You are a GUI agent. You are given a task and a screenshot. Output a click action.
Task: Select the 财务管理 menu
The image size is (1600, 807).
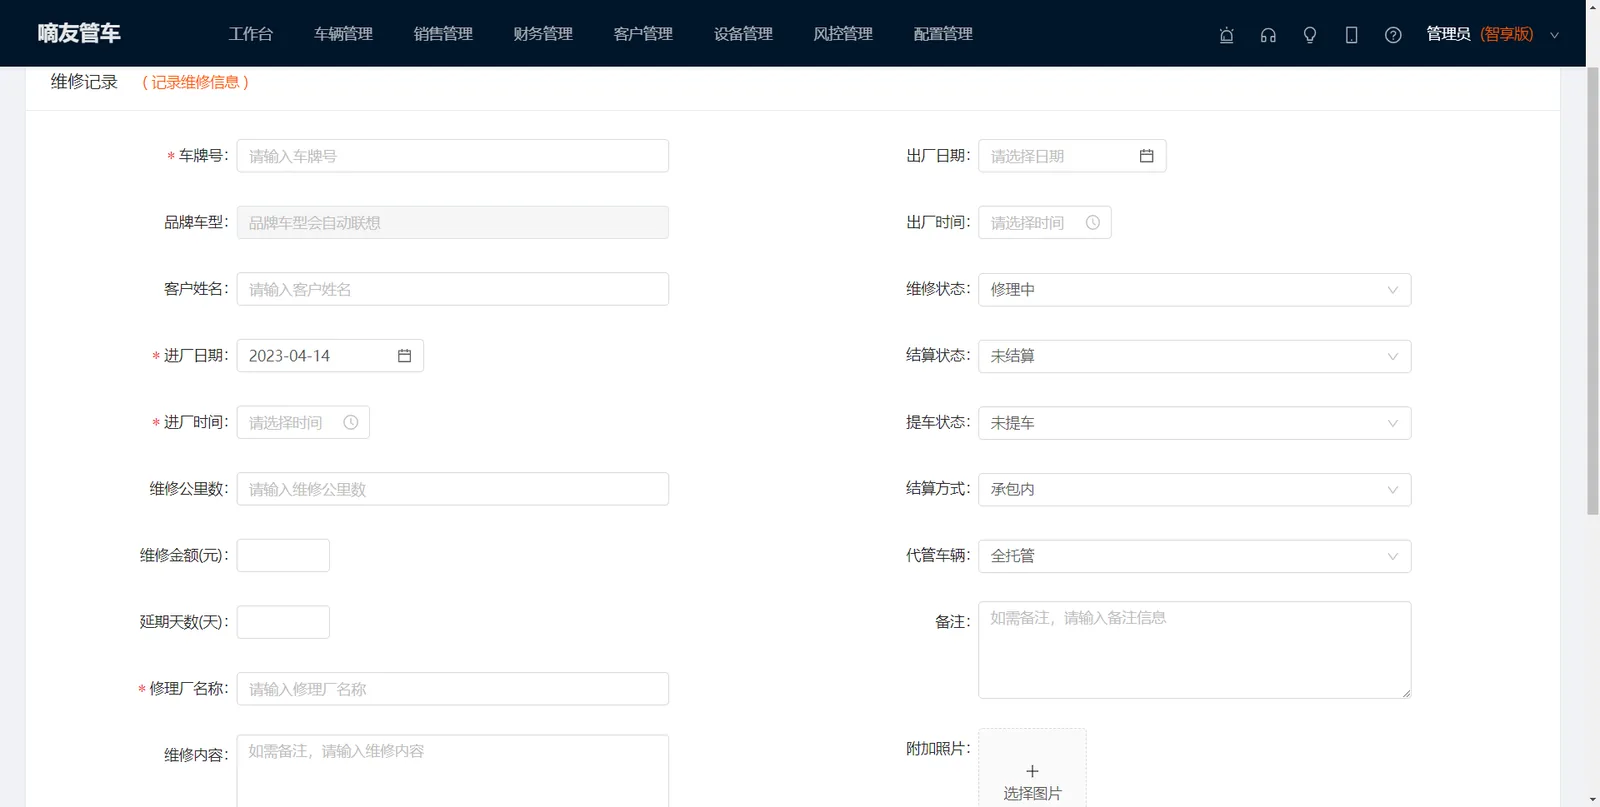pyautogui.click(x=544, y=34)
